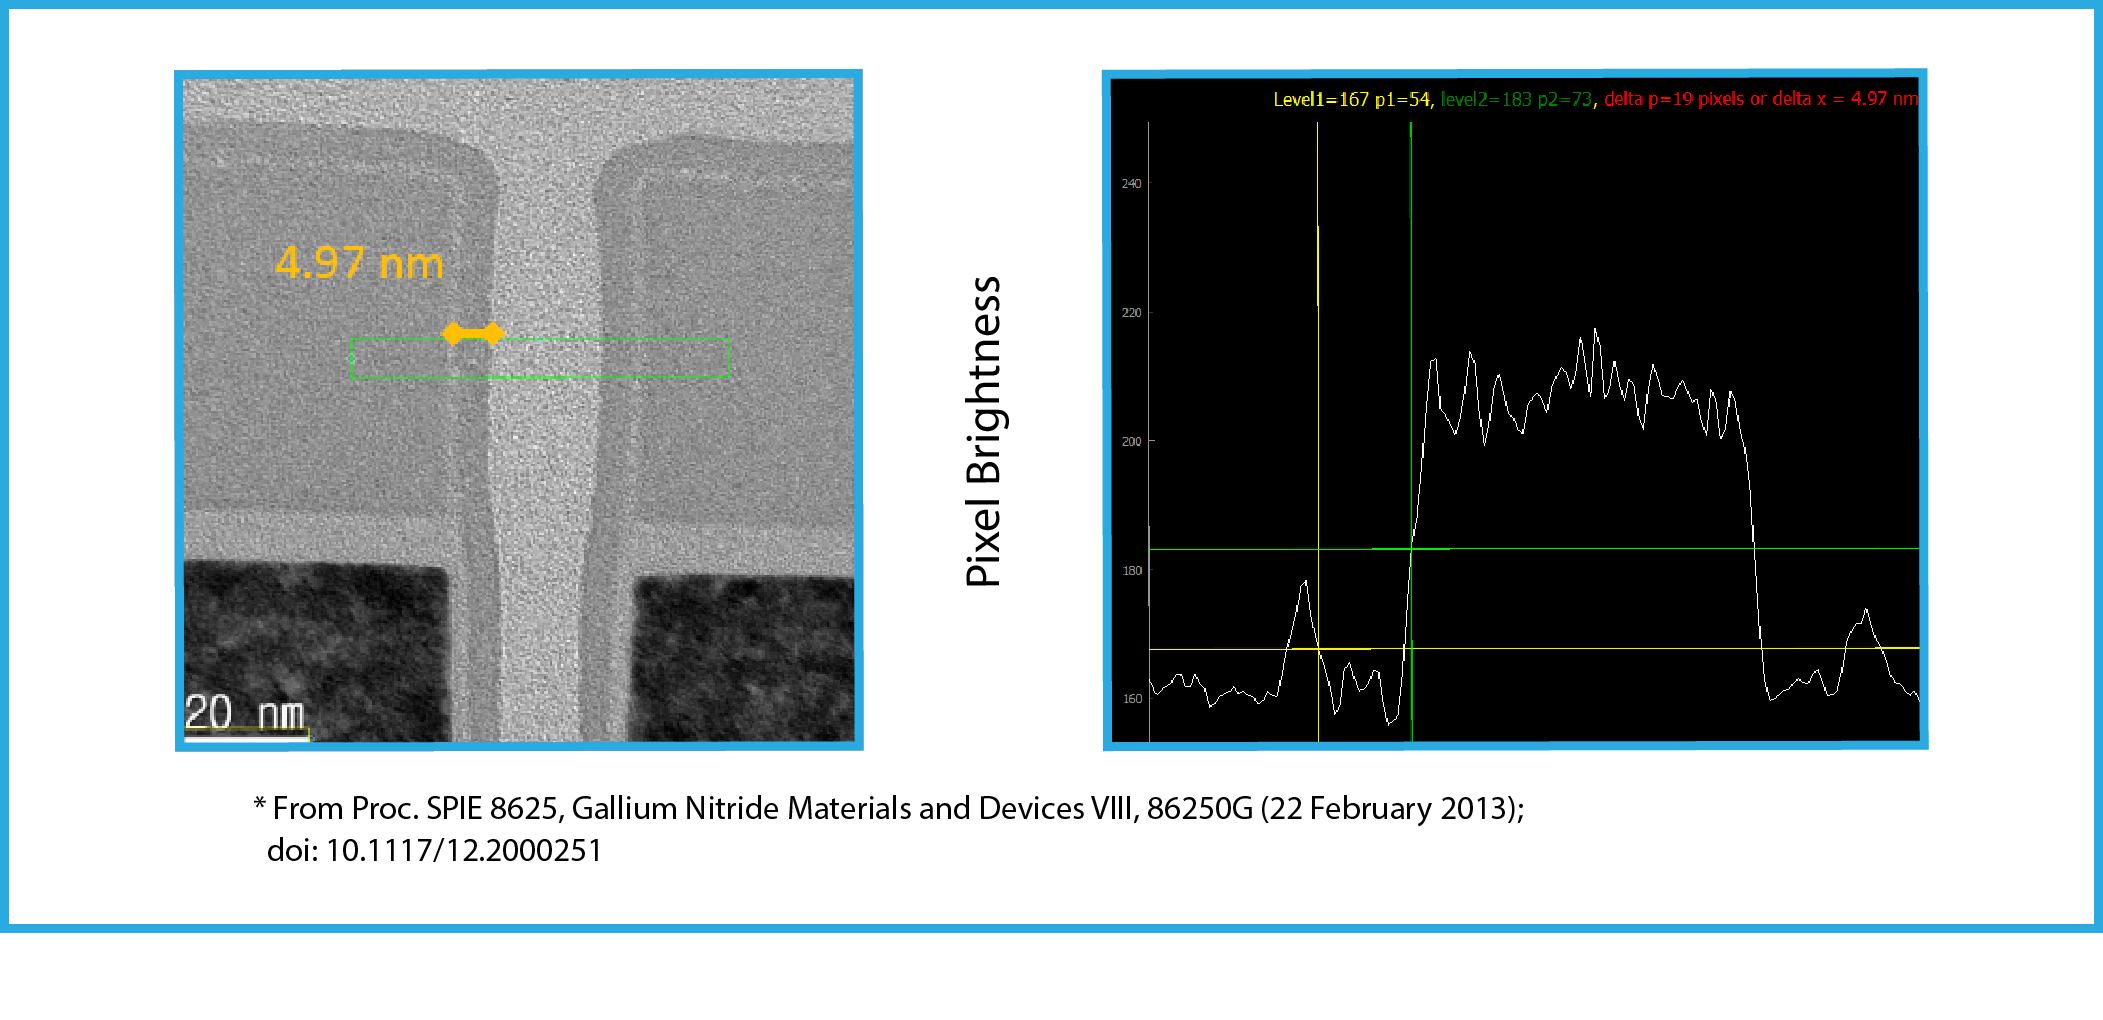Click the doi: 10.1117/12.2000251 text
Image resolution: width=2103 pixels, height=1020 pixels.
click(x=435, y=850)
